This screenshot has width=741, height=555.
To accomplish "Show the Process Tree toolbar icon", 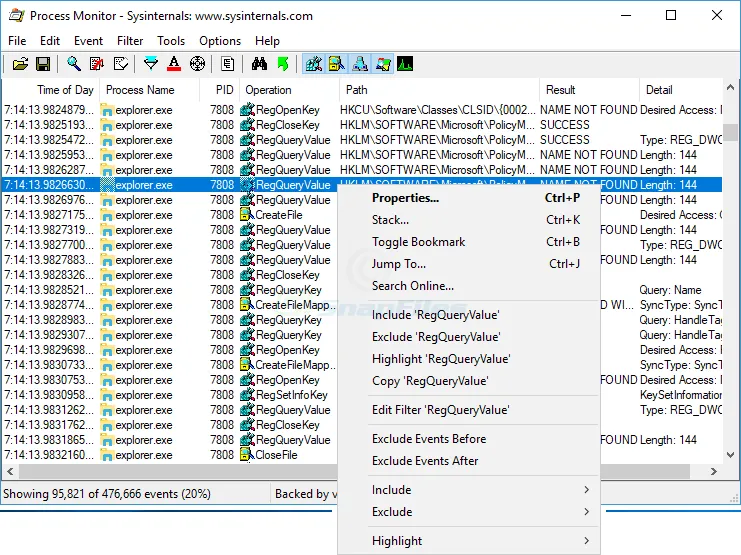I will click(227, 64).
